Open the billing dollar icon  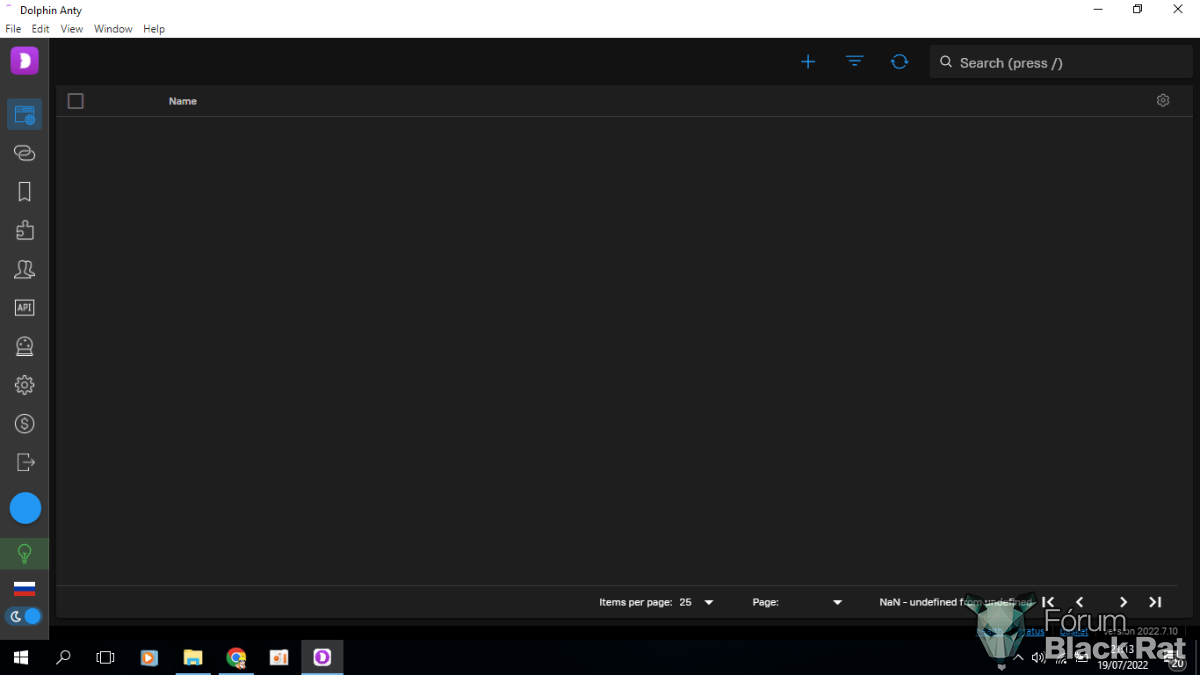point(25,424)
